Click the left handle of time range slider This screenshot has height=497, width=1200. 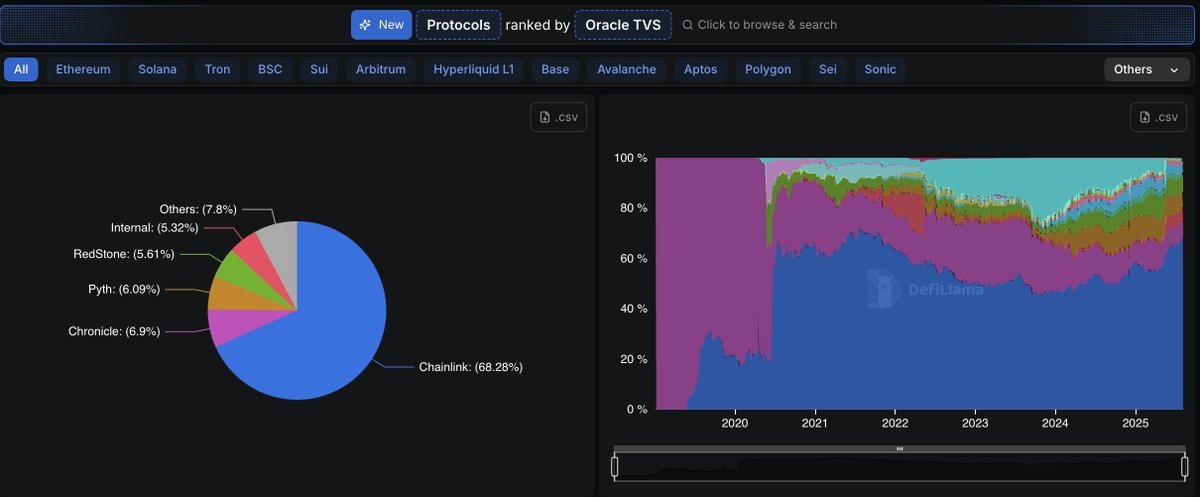(615, 466)
